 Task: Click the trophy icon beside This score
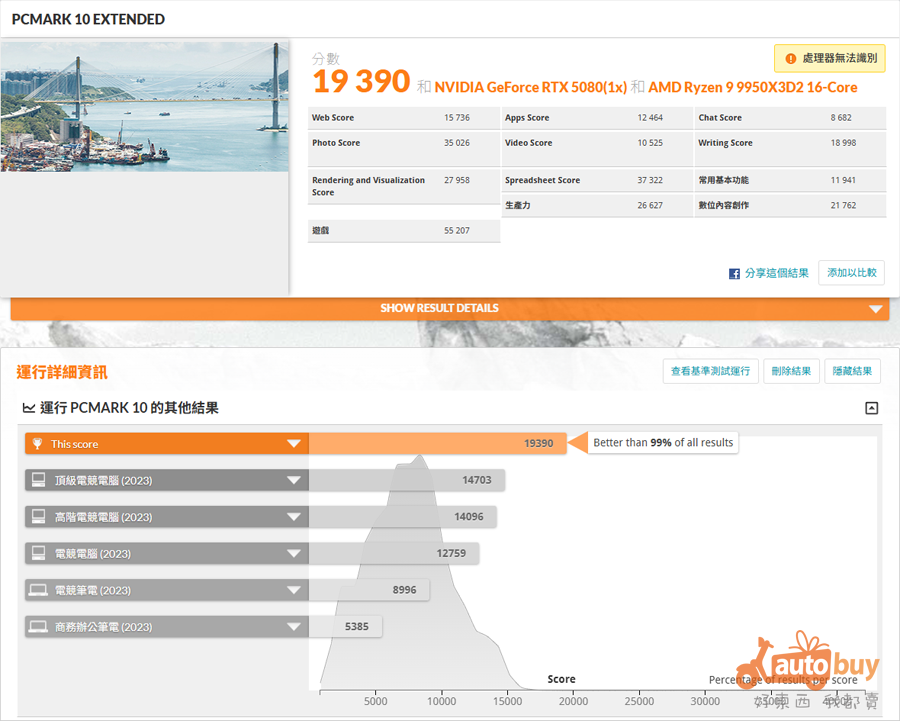pos(38,444)
